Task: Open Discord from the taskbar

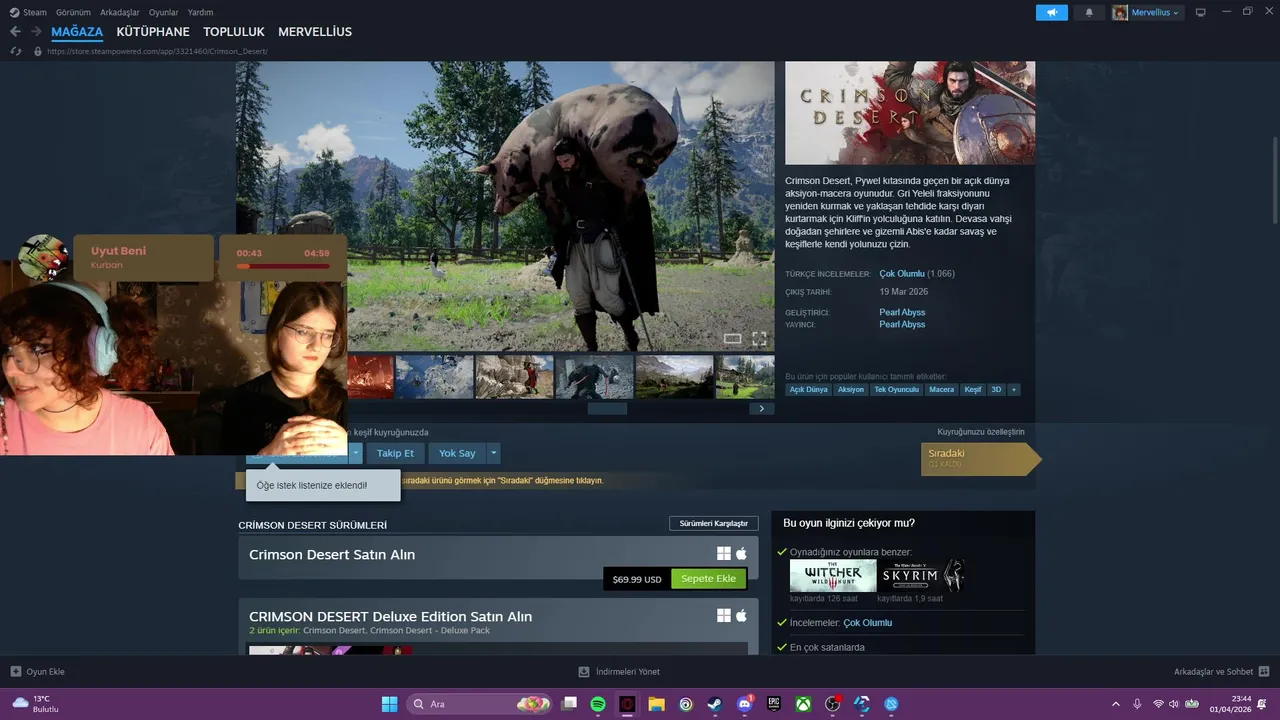Action: click(x=744, y=704)
